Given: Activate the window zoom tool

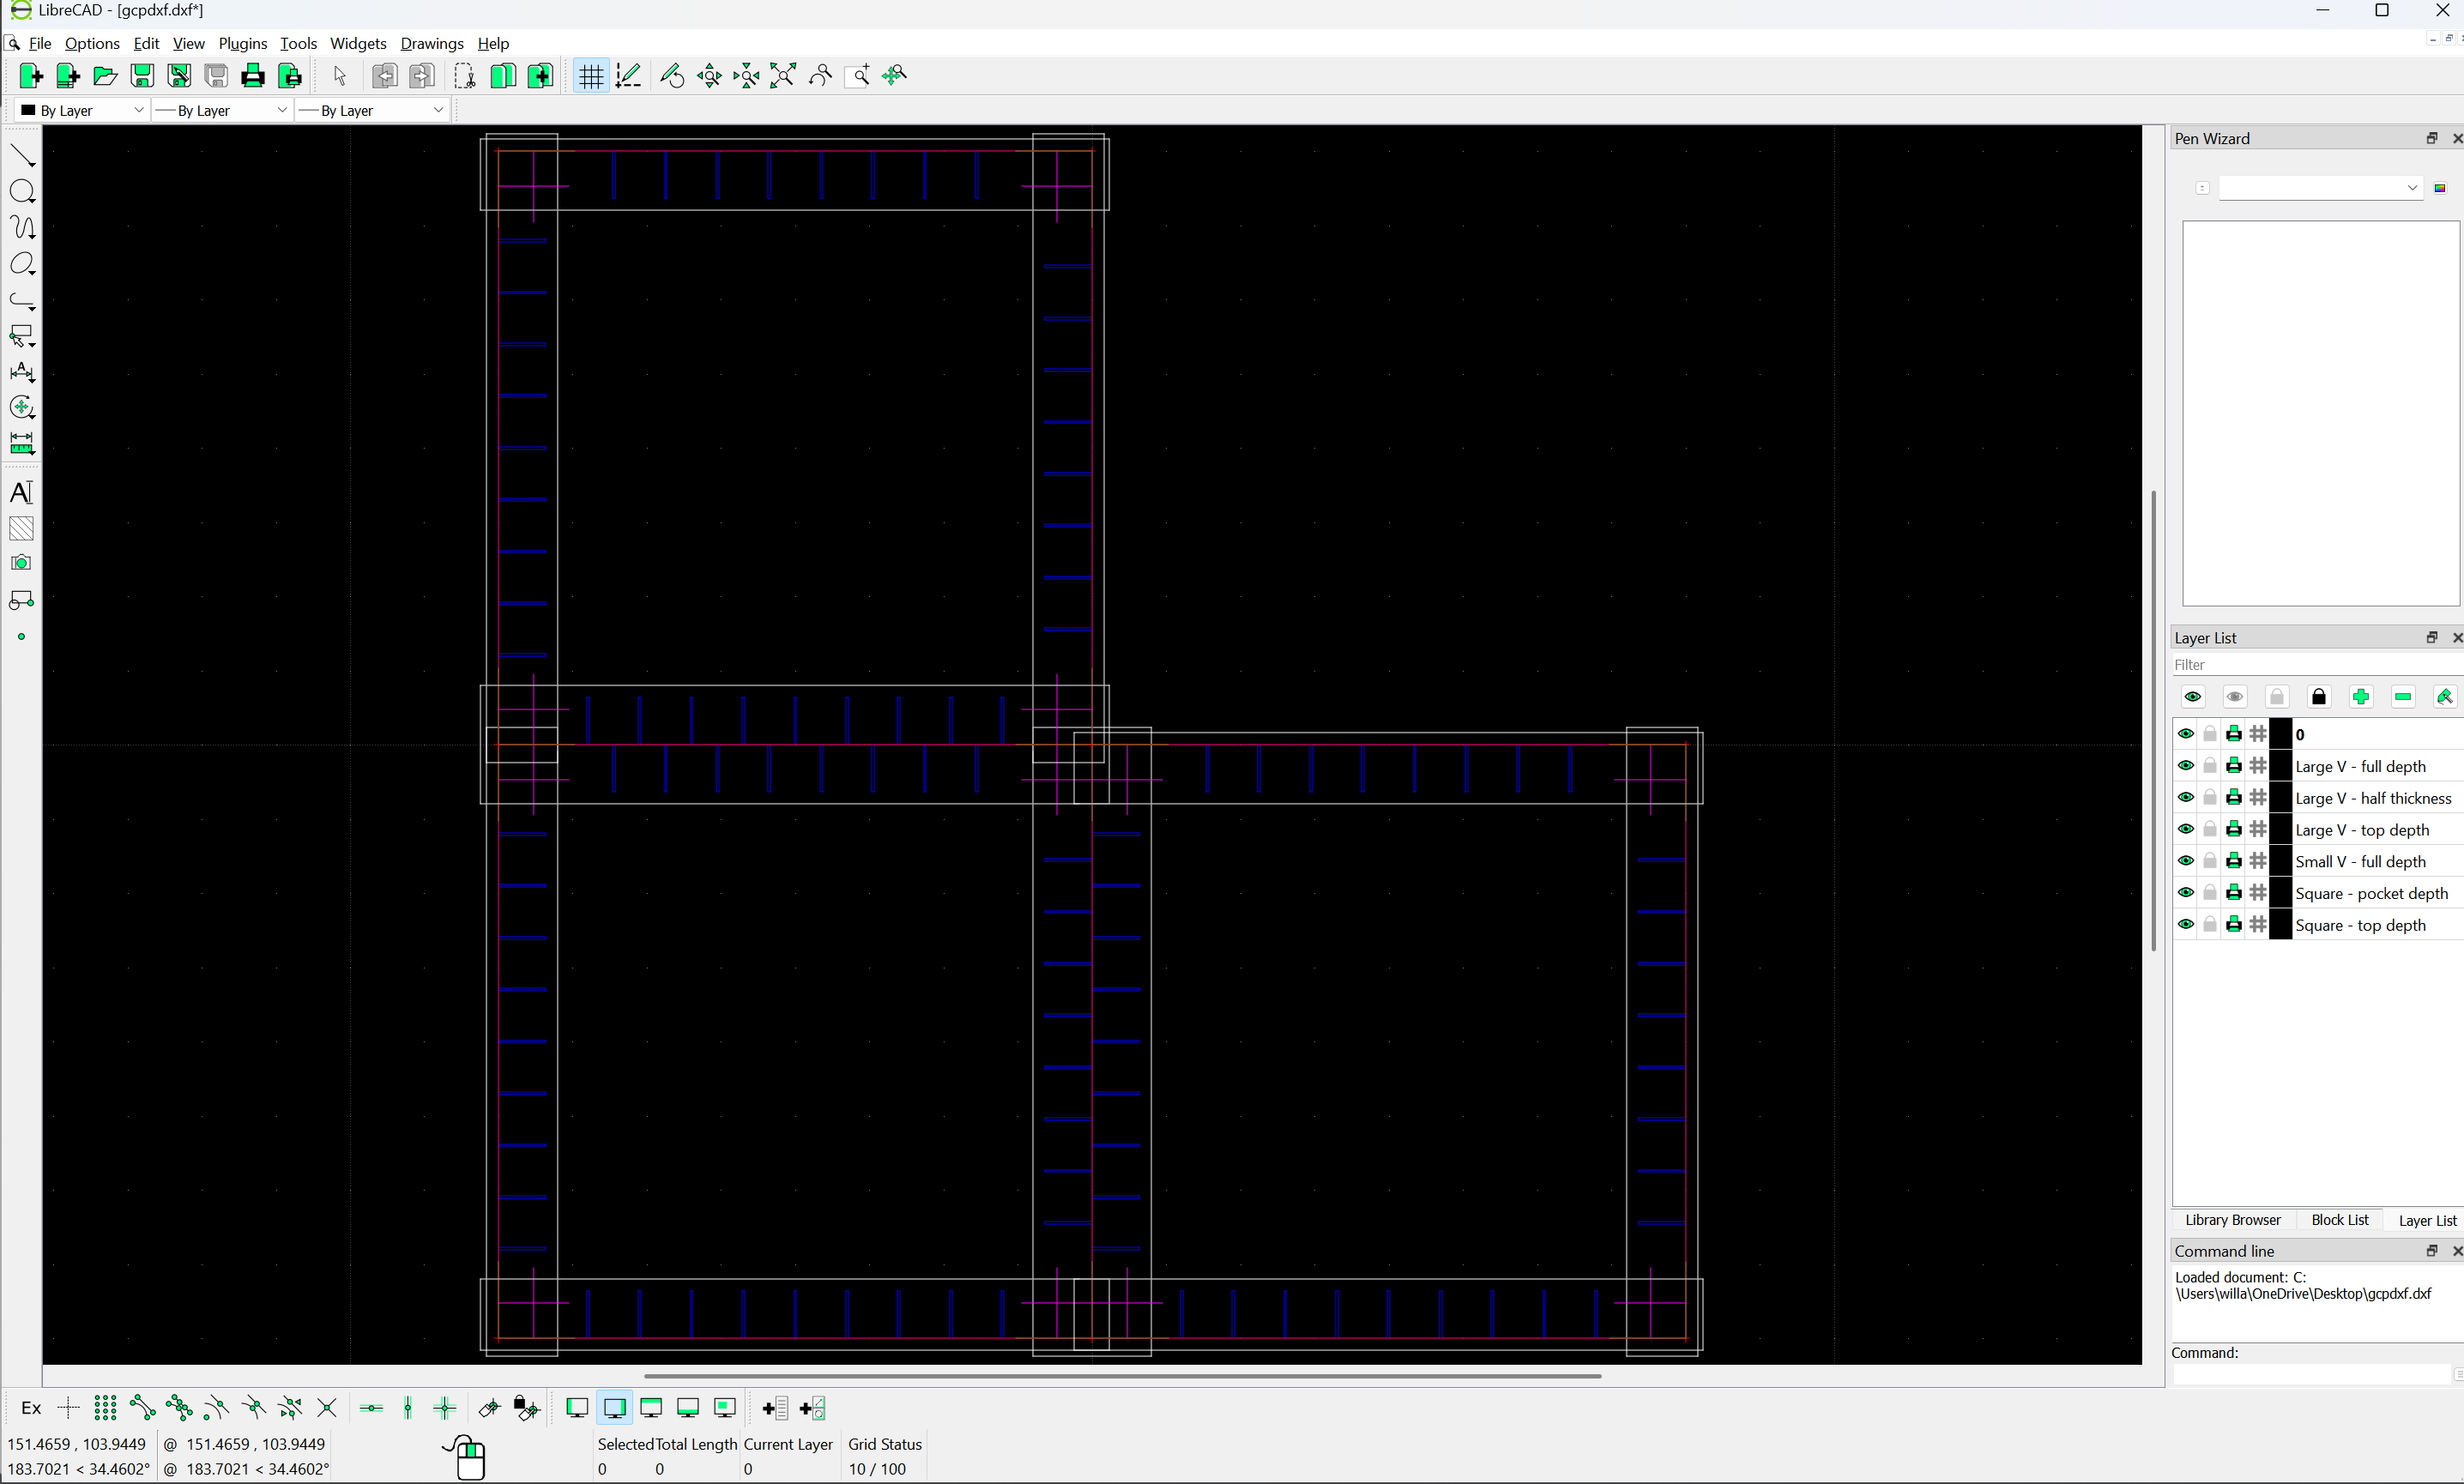Looking at the screenshot, I should click(857, 76).
